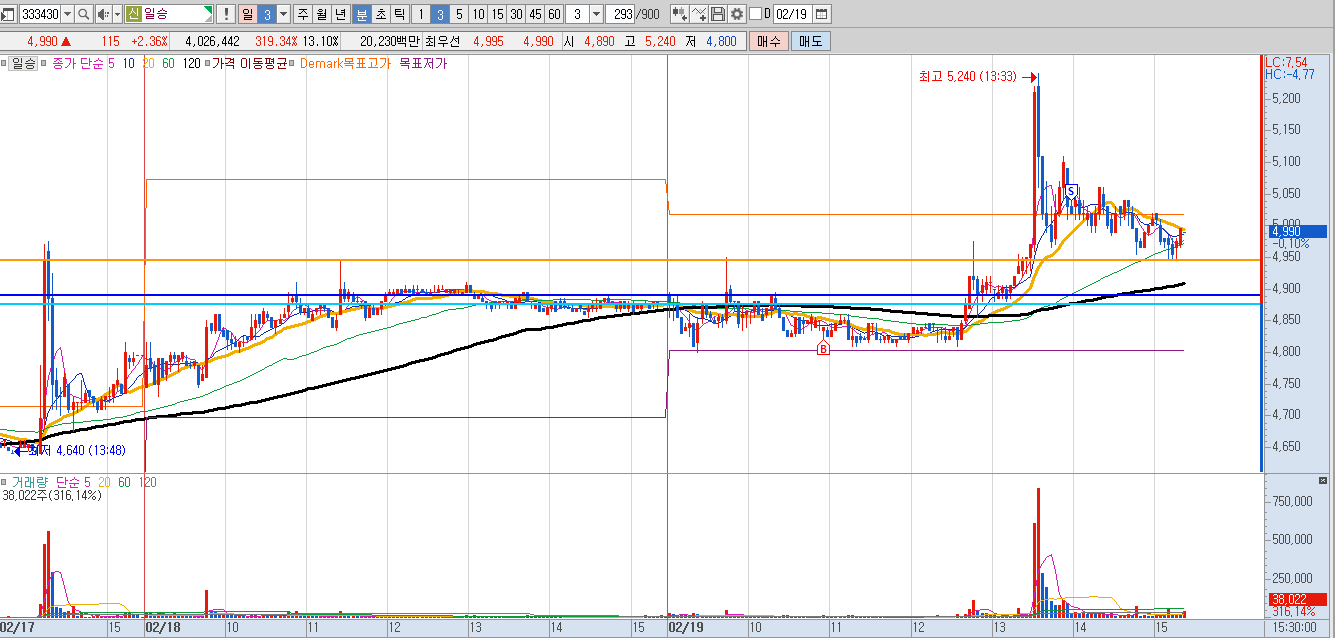Click the window menu icon at far left of toolbar
Image resolution: width=1335 pixels, height=638 pixels.
coord(8,14)
